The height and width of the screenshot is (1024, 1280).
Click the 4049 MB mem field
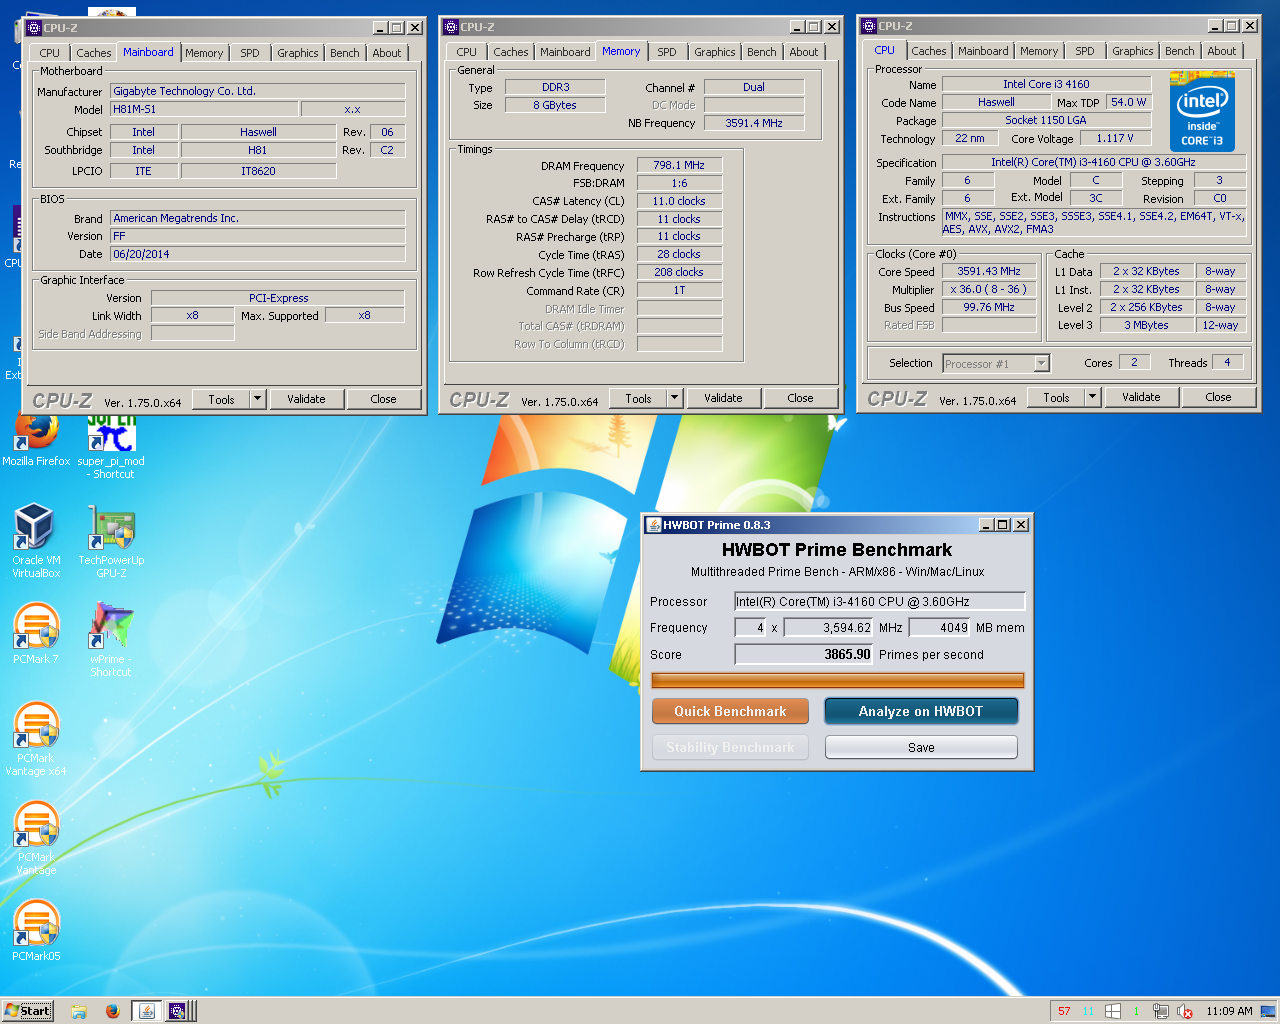[940, 627]
